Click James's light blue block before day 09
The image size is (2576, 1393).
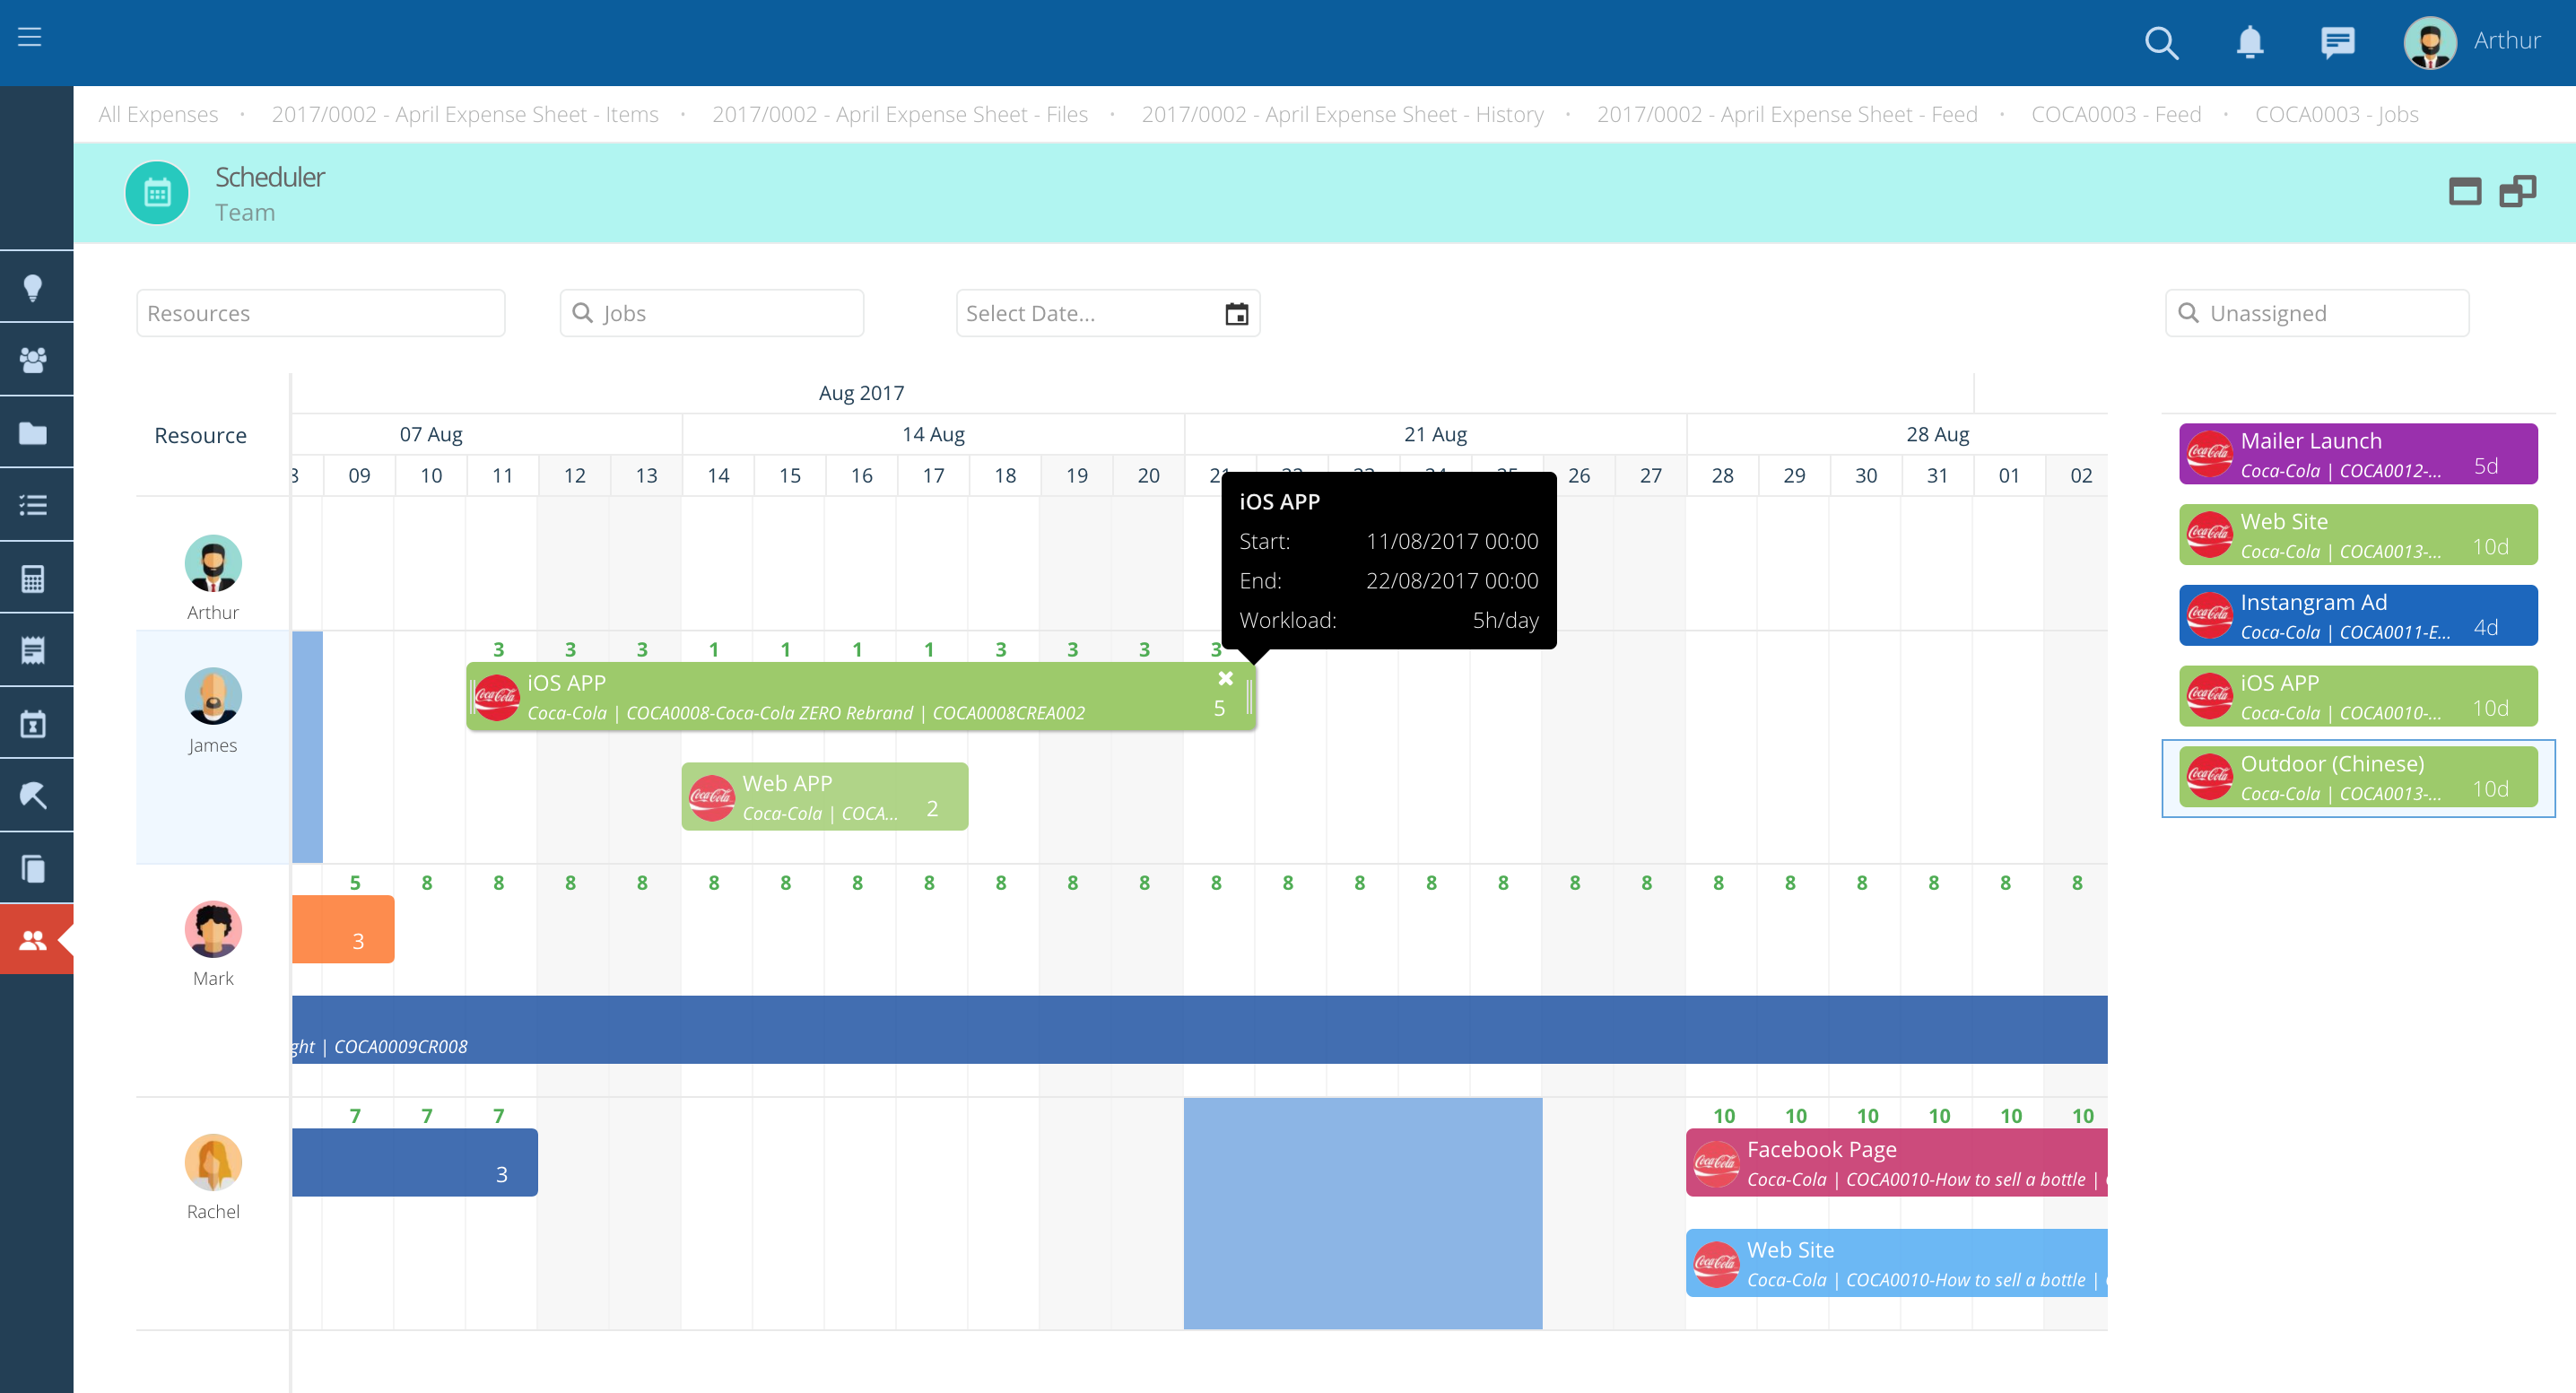[x=307, y=747]
